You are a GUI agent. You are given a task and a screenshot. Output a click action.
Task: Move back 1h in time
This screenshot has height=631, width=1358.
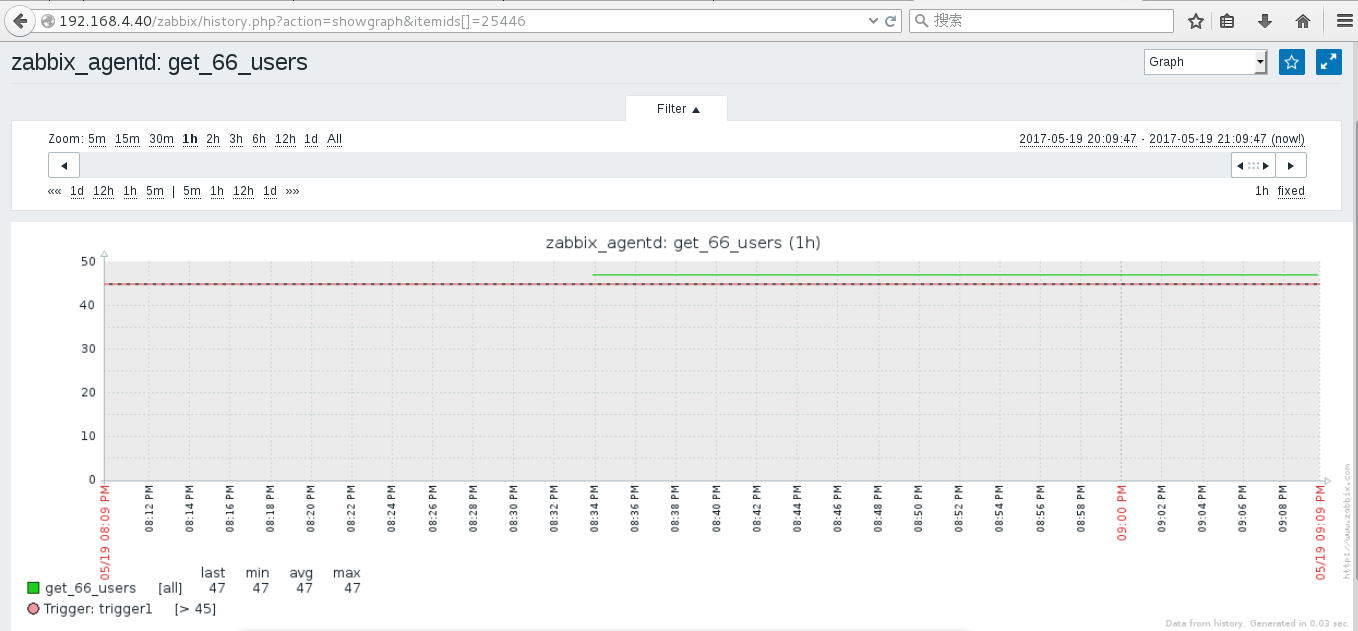tap(130, 191)
